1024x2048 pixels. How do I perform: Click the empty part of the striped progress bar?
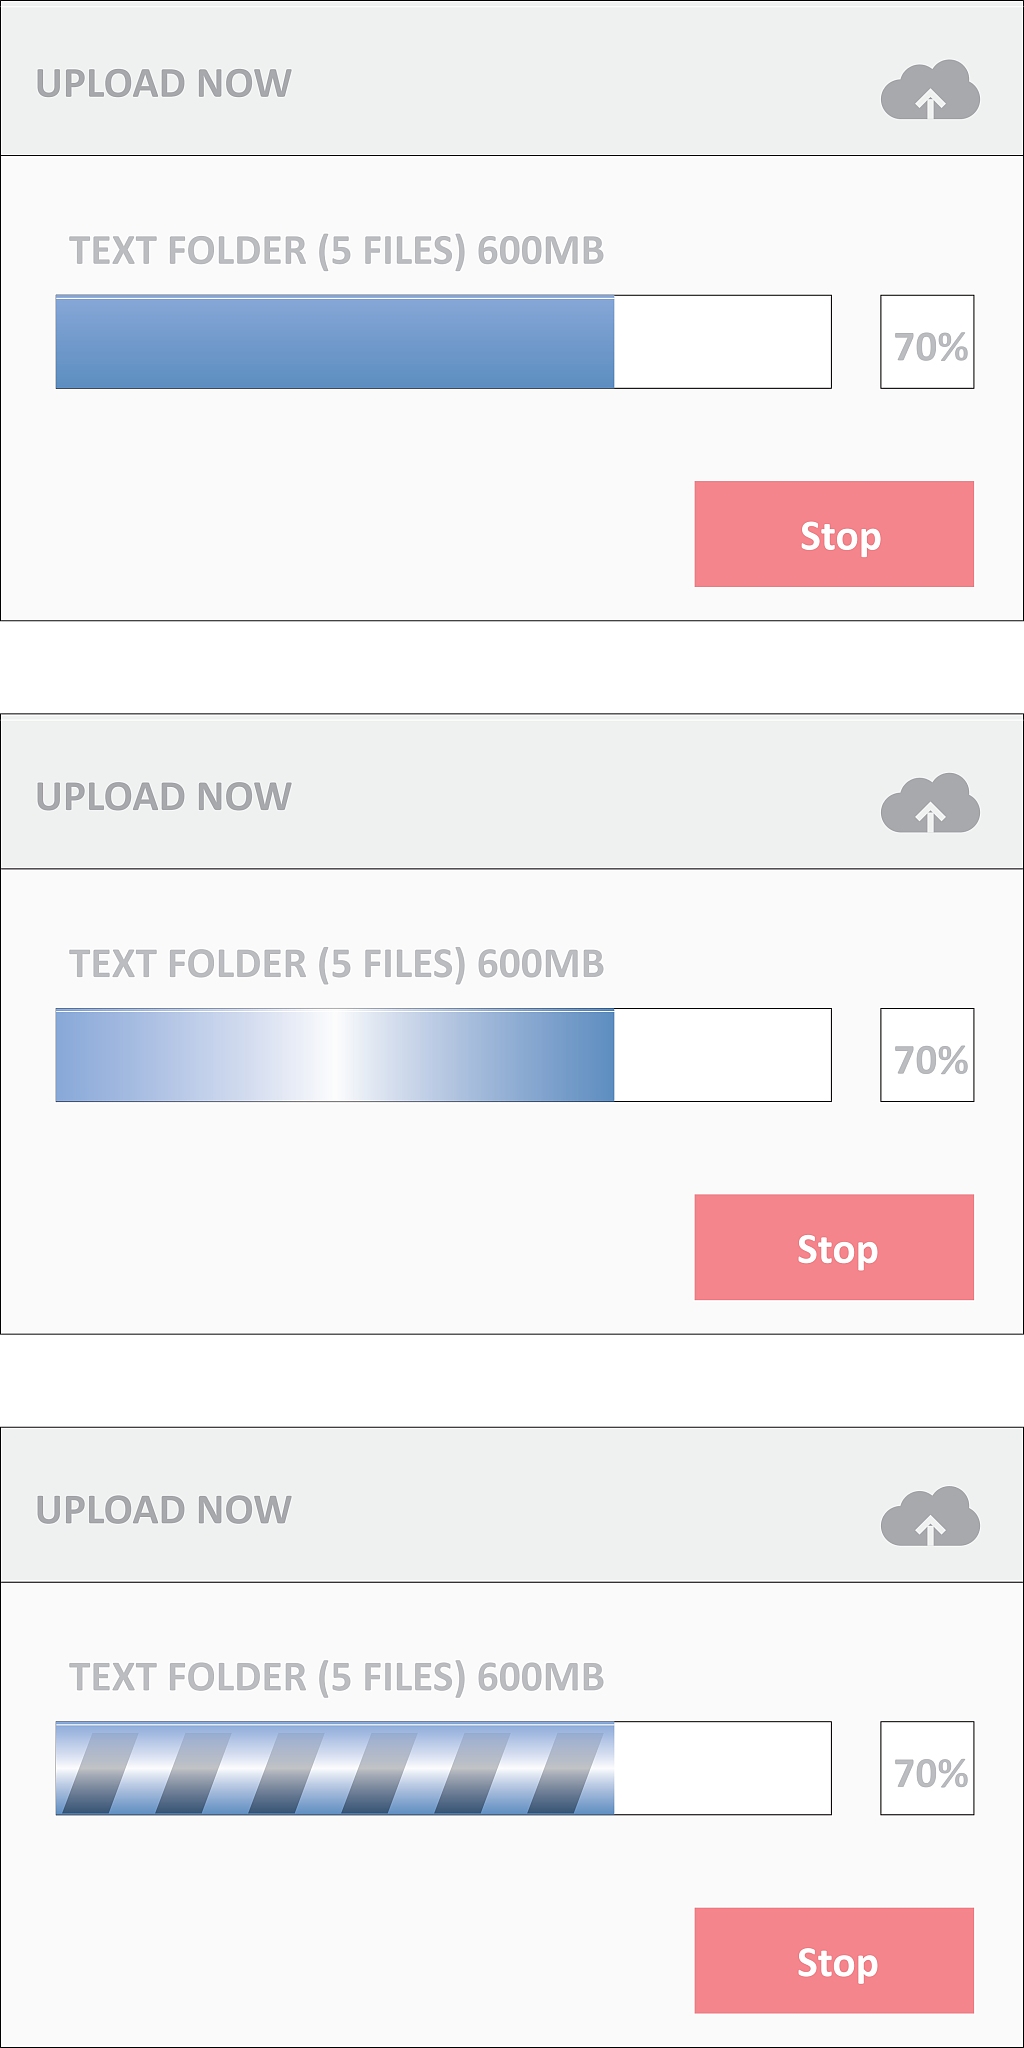pyautogui.click(x=722, y=1768)
